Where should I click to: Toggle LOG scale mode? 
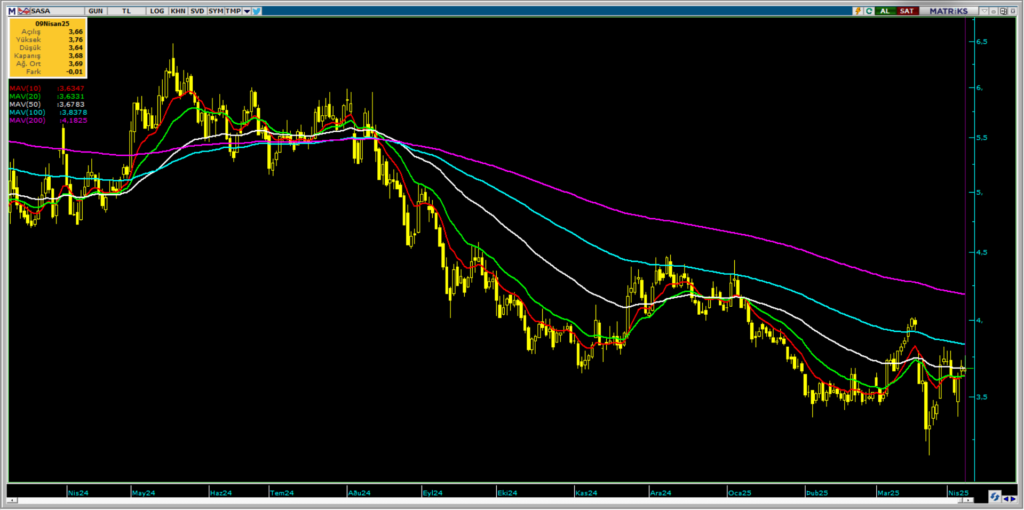click(x=157, y=10)
